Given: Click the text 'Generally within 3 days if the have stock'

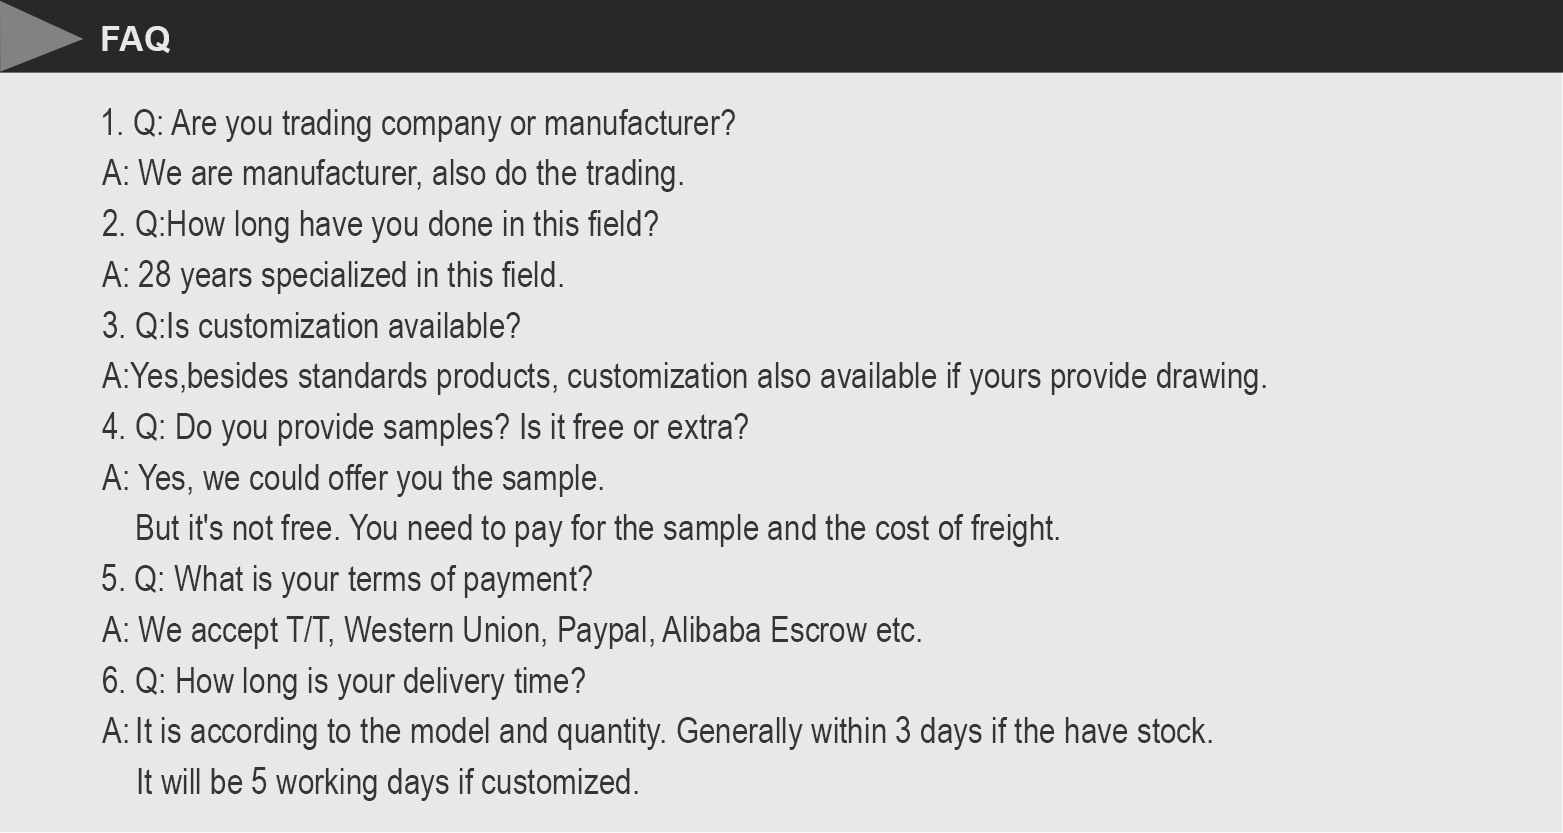Looking at the screenshot, I should [x=945, y=732].
